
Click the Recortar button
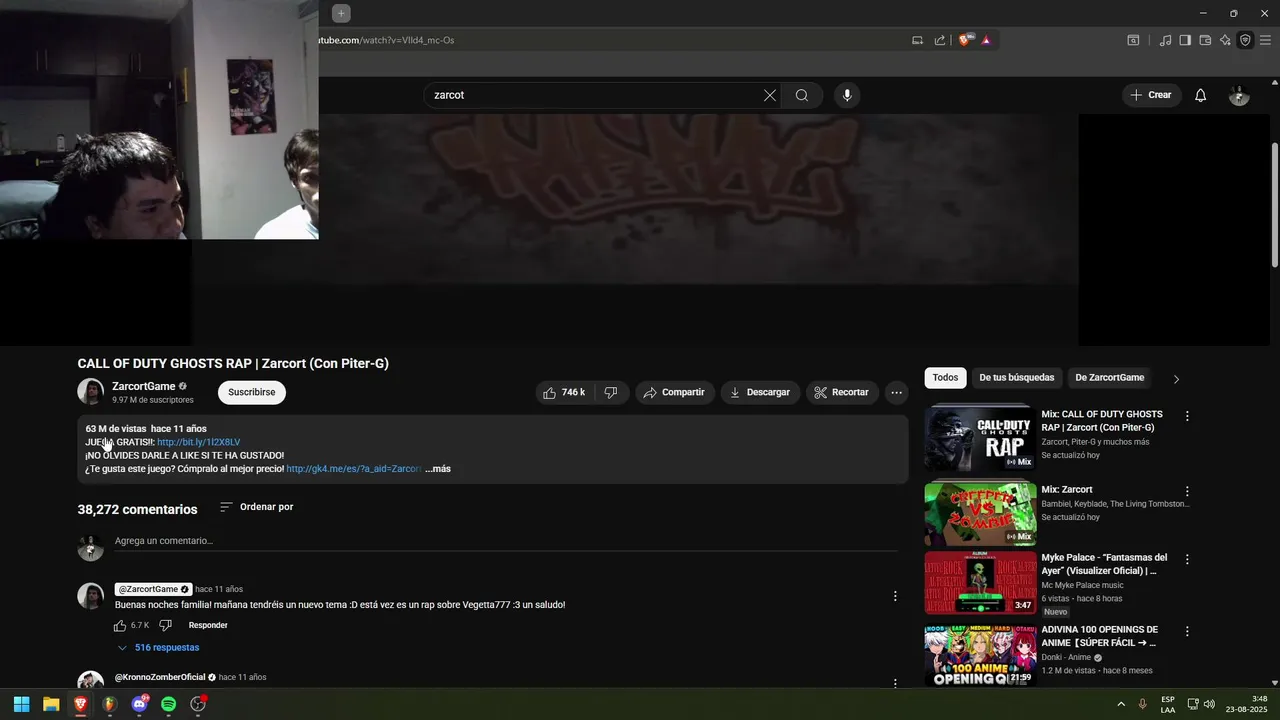(841, 392)
